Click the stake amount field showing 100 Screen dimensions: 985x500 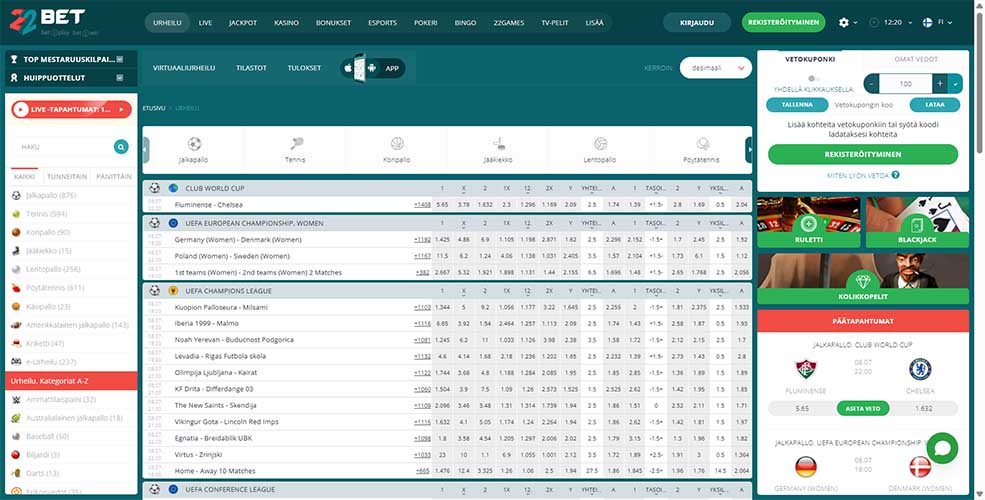(x=906, y=84)
